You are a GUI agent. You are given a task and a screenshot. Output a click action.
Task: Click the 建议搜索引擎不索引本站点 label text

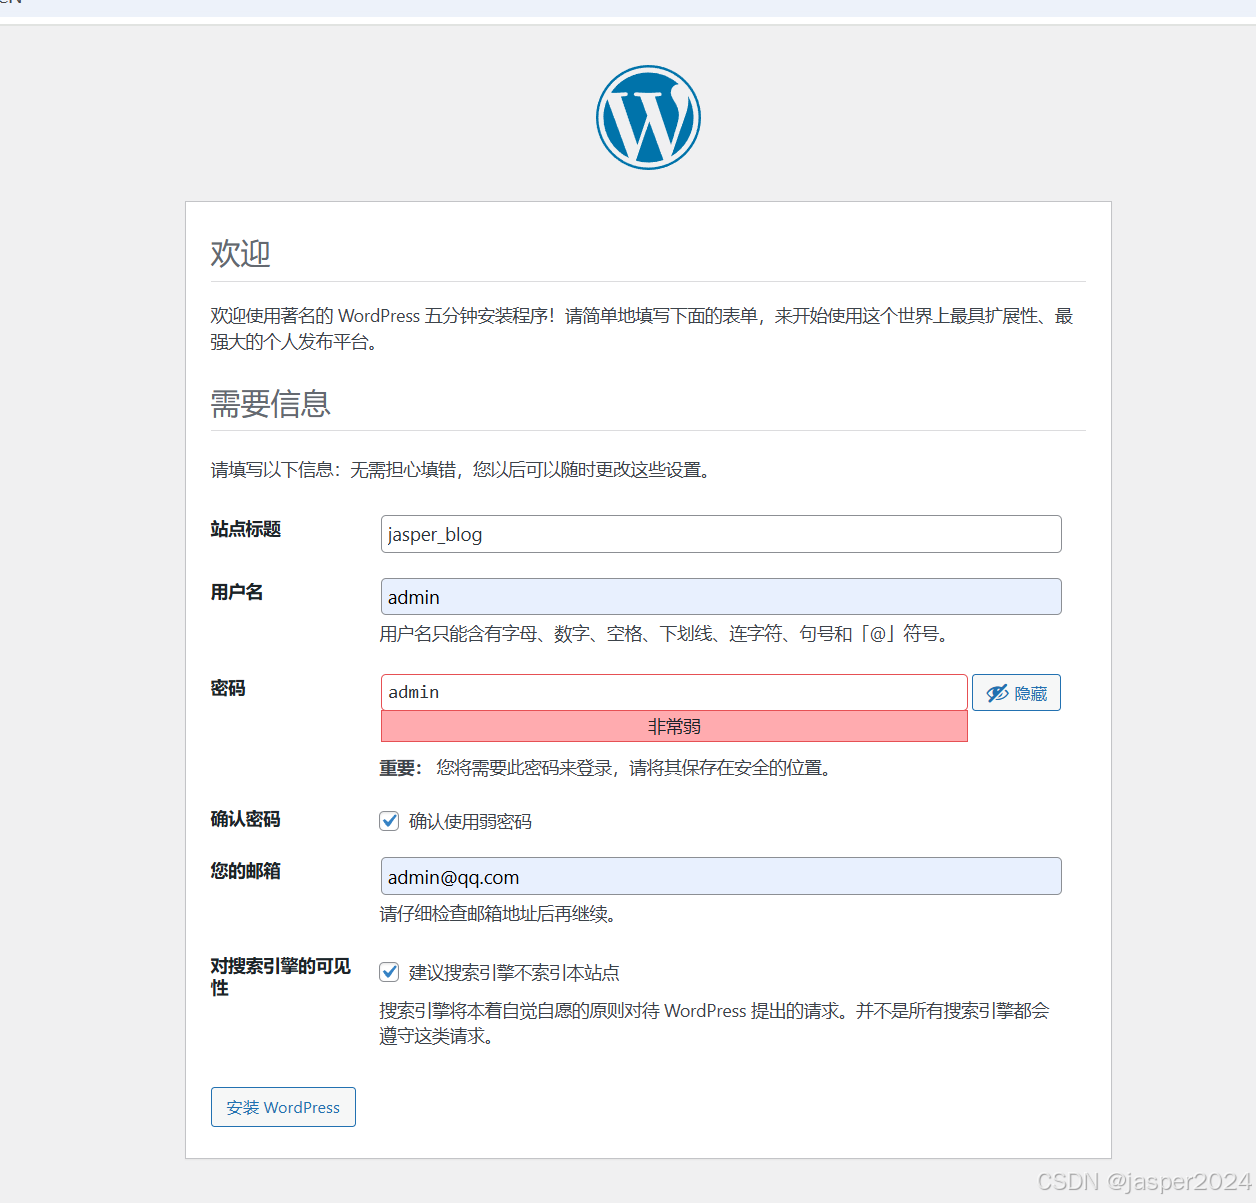click(x=514, y=973)
